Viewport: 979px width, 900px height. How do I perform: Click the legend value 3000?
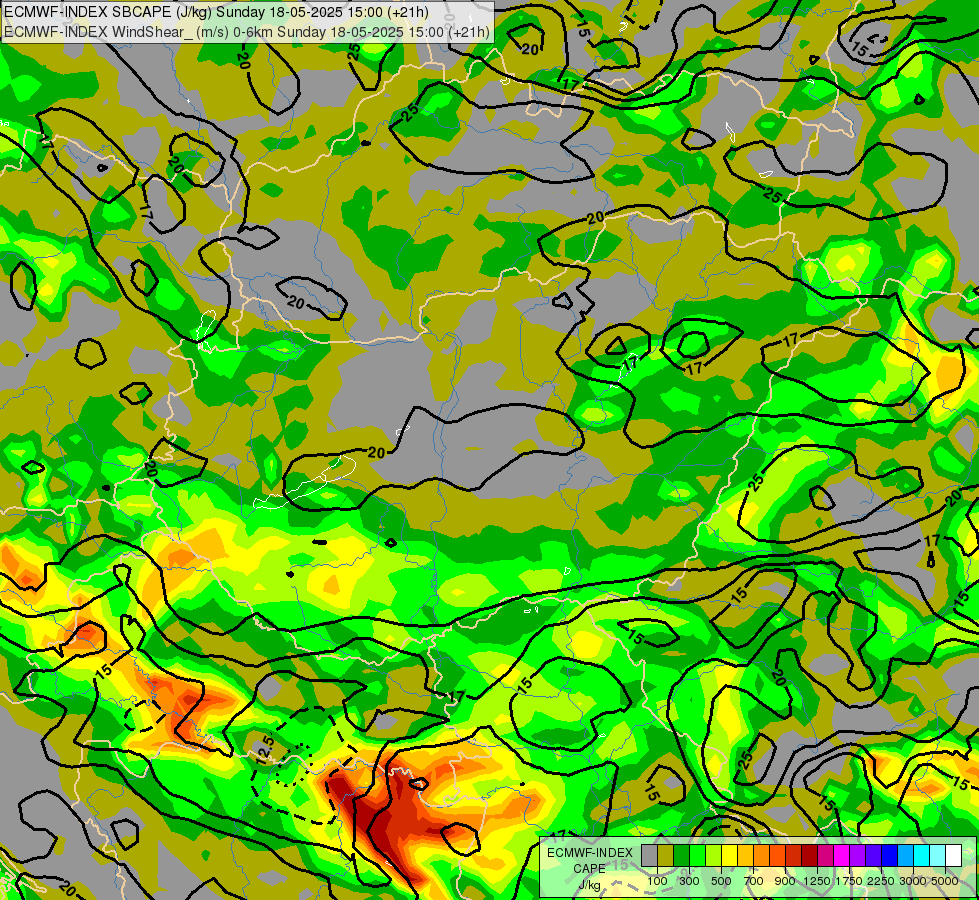coord(913,881)
